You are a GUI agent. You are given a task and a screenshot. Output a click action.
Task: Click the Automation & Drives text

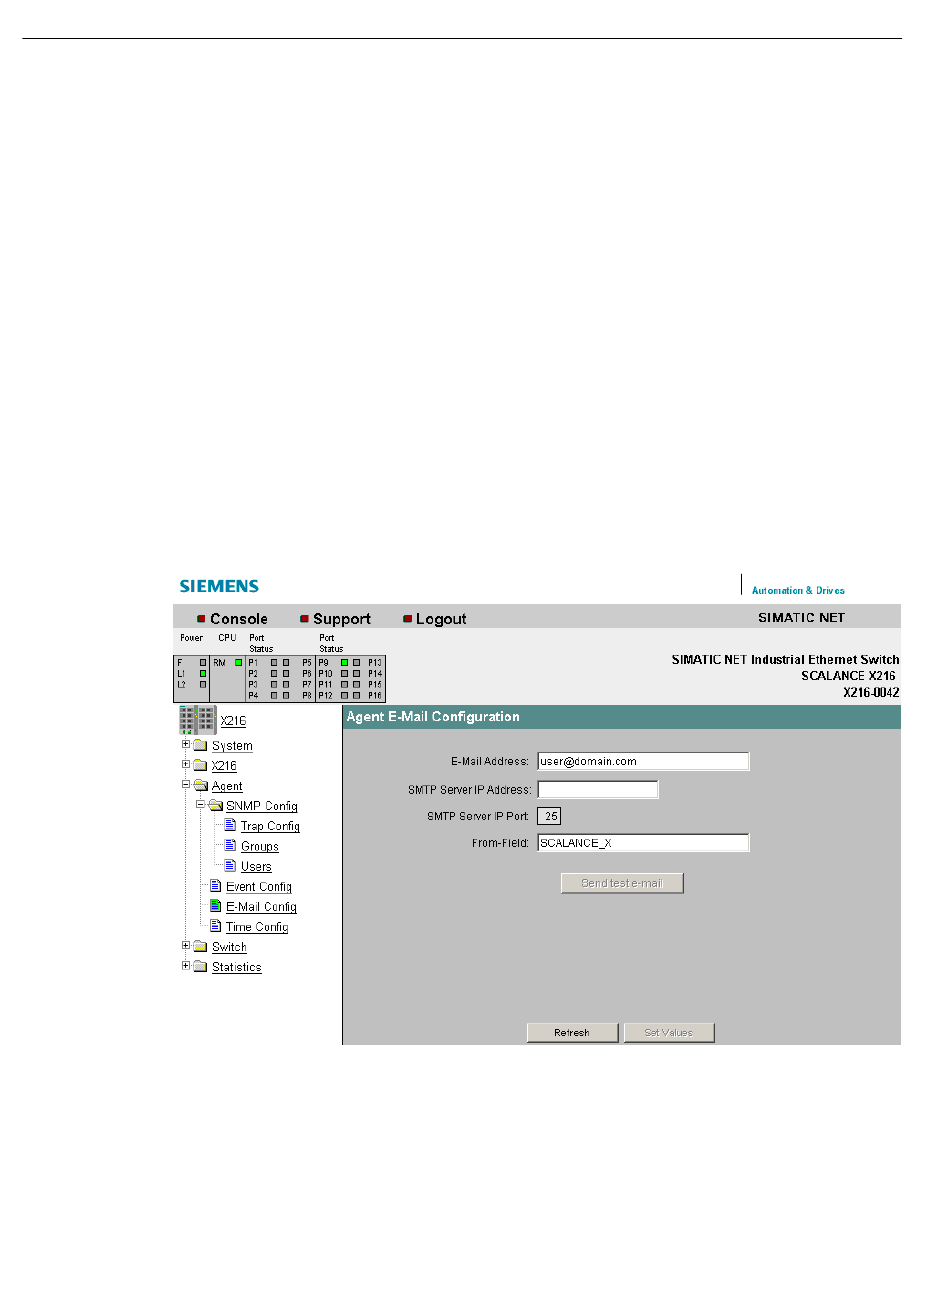[798, 591]
